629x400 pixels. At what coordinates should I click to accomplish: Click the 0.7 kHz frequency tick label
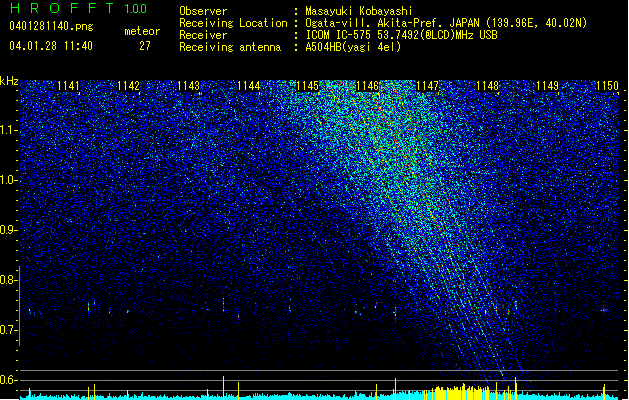(x=9, y=330)
